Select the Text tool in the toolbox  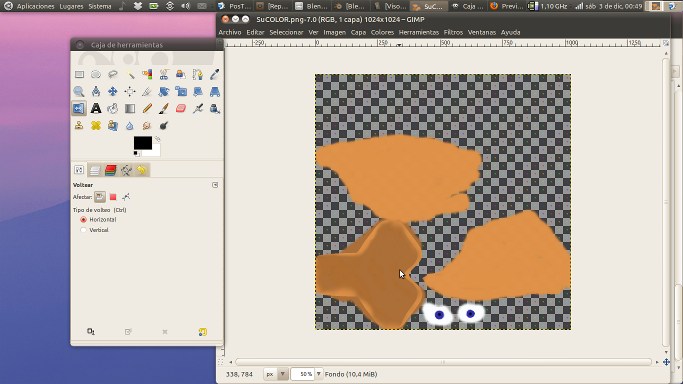[96, 108]
